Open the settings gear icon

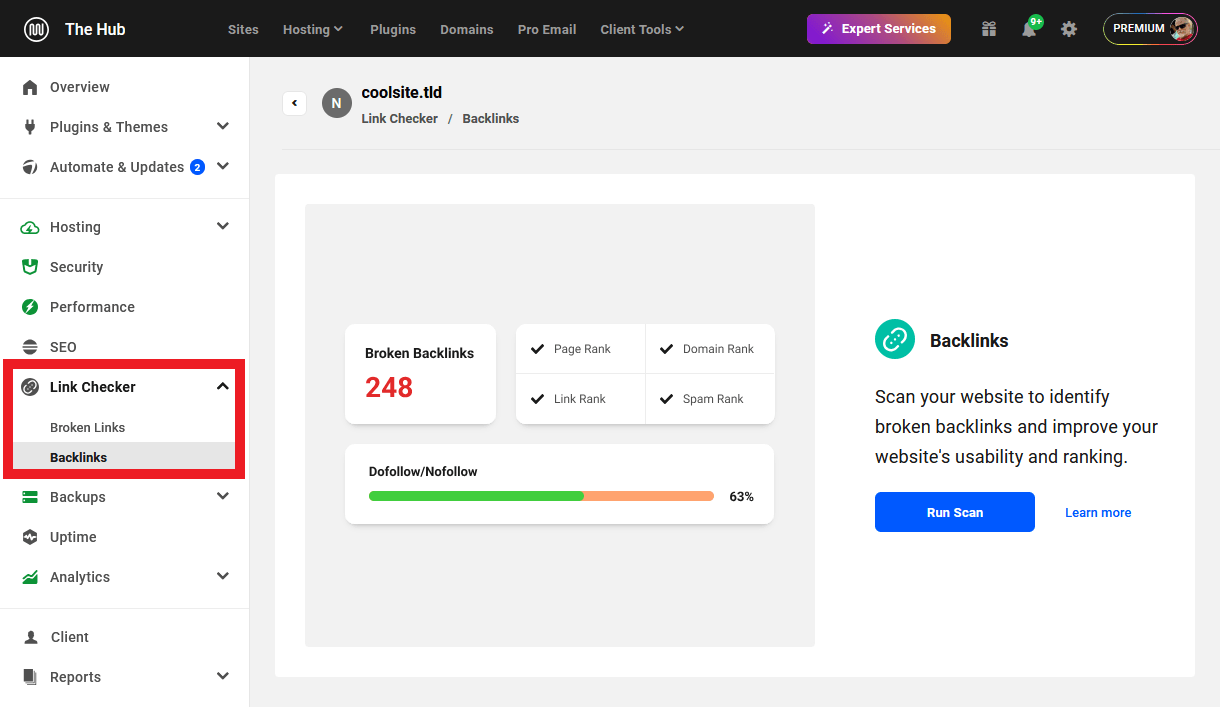(x=1069, y=29)
